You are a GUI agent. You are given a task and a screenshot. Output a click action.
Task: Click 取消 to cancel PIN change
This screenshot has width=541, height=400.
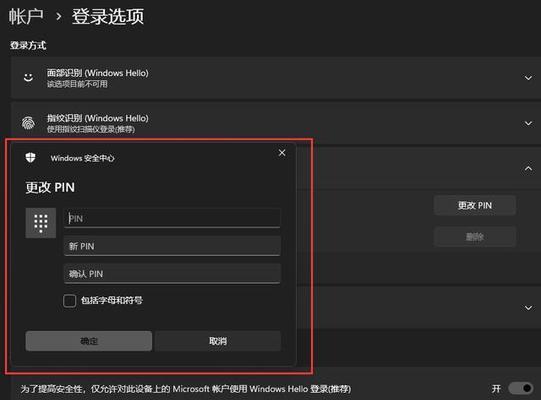pos(218,341)
